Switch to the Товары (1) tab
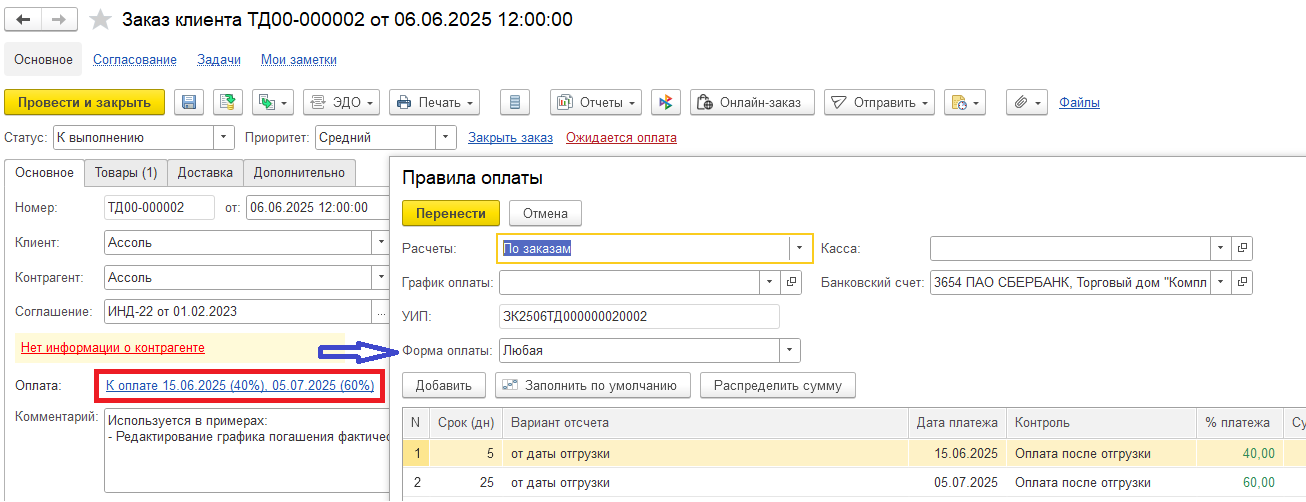The height and width of the screenshot is (502, 1306). pyautogui.click(x=126, y=173)
